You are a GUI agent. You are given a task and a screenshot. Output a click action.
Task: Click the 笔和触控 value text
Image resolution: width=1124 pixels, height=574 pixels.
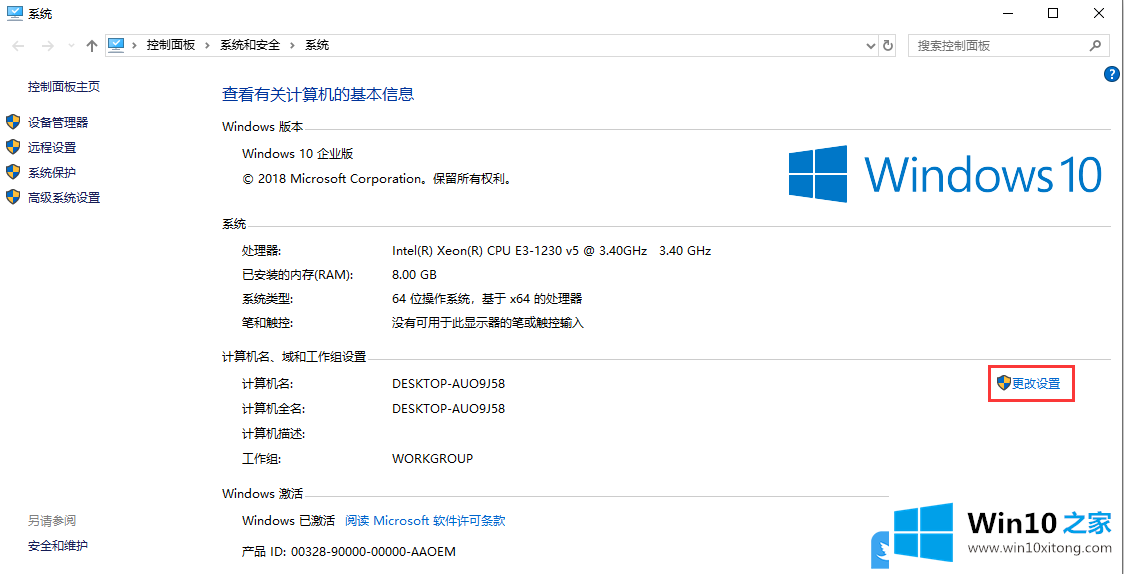pos(488,323)
